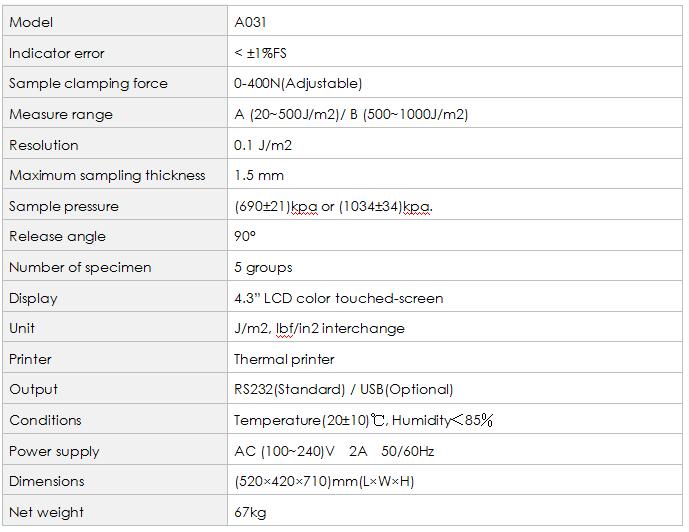Click the Indicator error label
The image size is (689, 532).
click(57, 53)
